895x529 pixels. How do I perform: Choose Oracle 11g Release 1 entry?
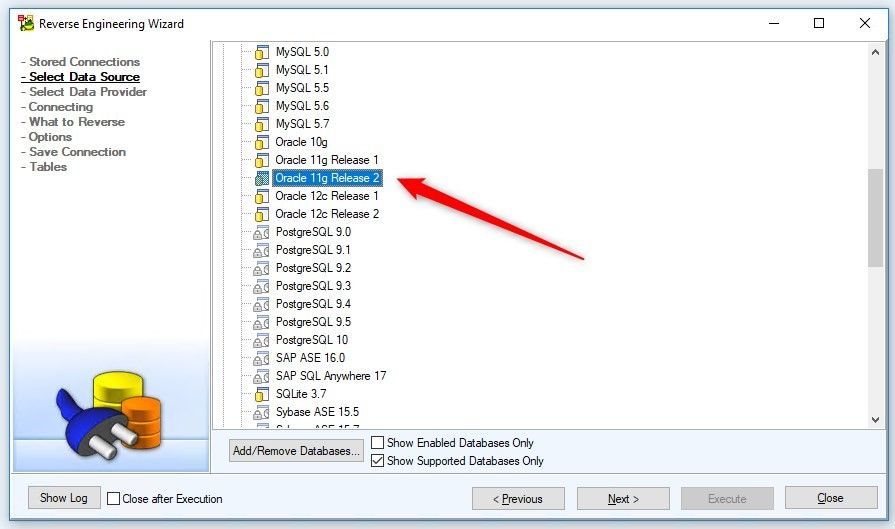326,160
